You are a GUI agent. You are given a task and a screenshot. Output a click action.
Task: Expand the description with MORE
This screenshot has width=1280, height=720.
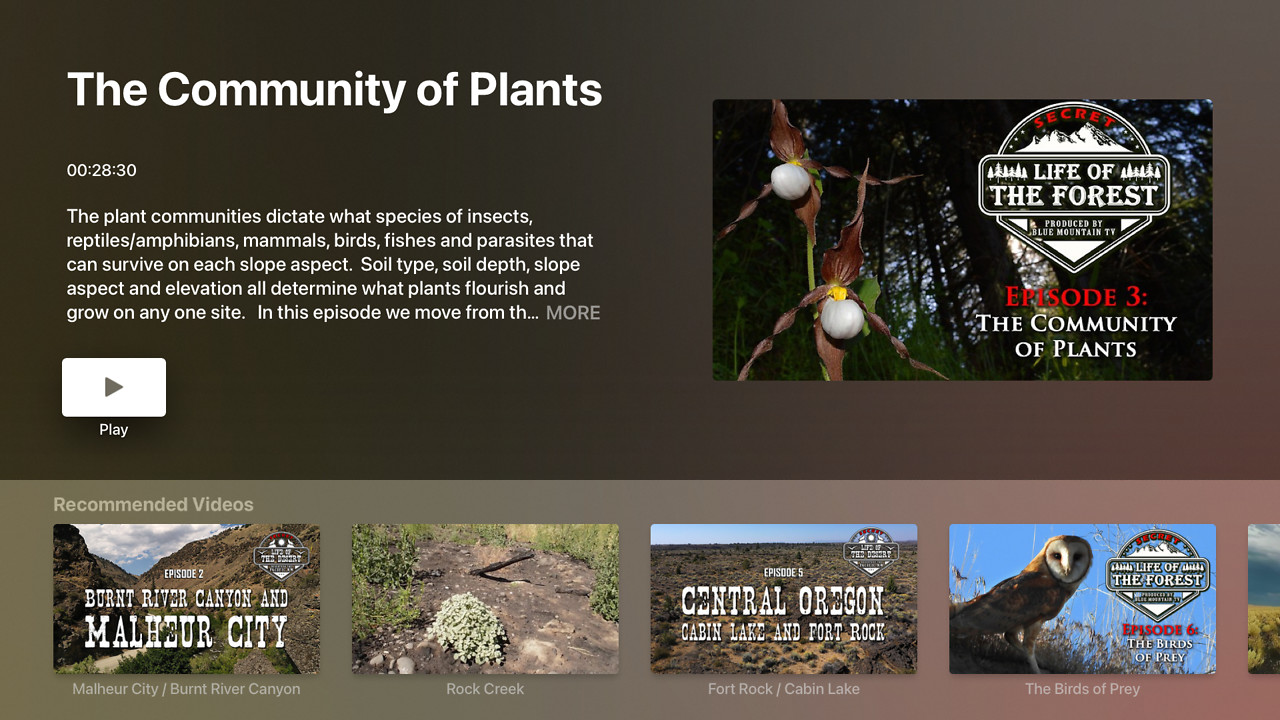point(573,313)
